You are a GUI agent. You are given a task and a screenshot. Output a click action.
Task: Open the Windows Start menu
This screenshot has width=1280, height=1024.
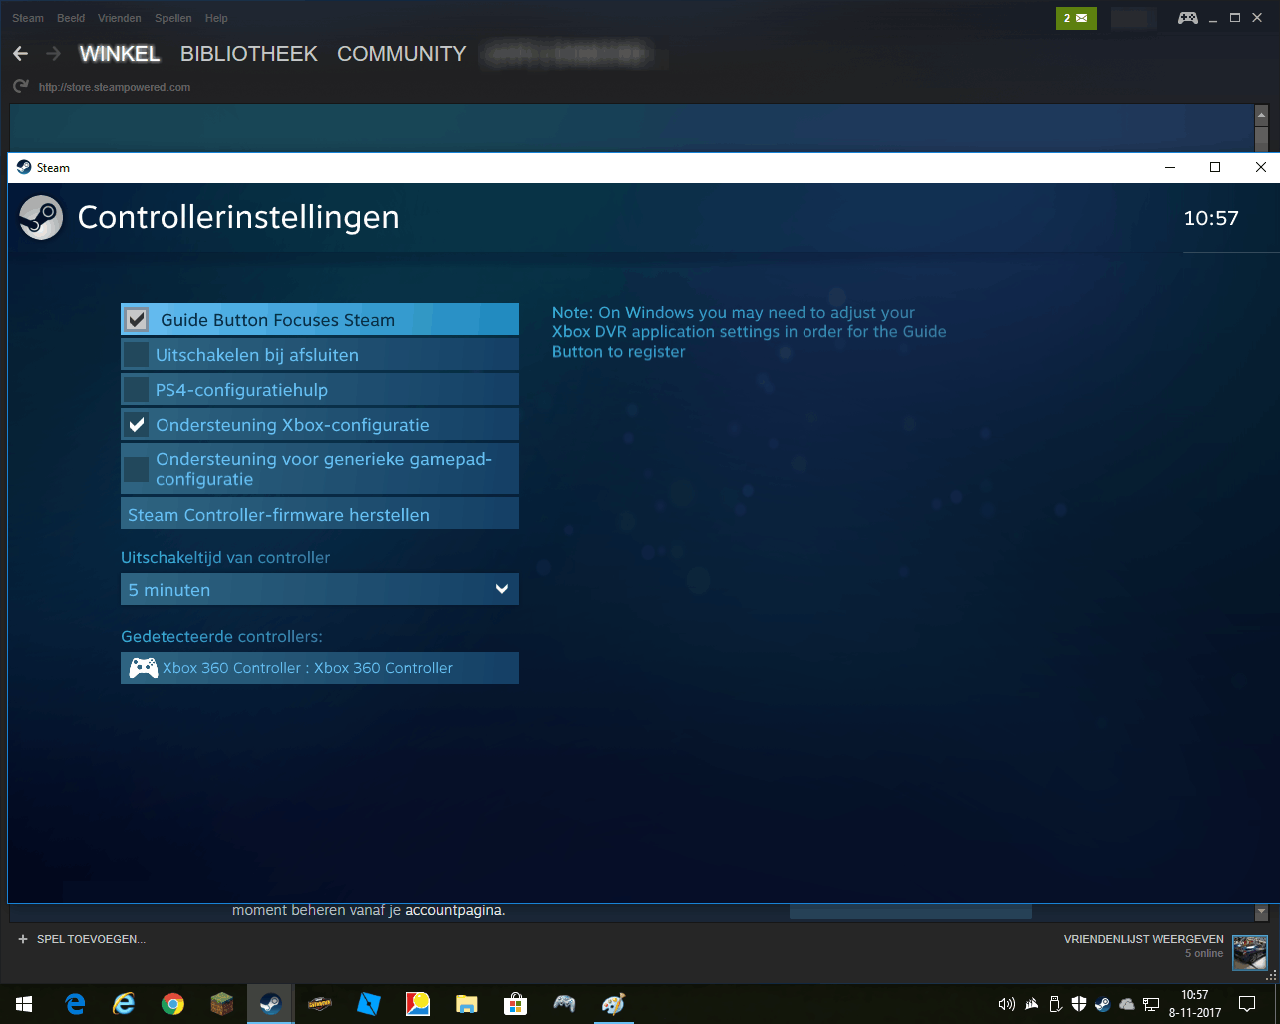24,1004
